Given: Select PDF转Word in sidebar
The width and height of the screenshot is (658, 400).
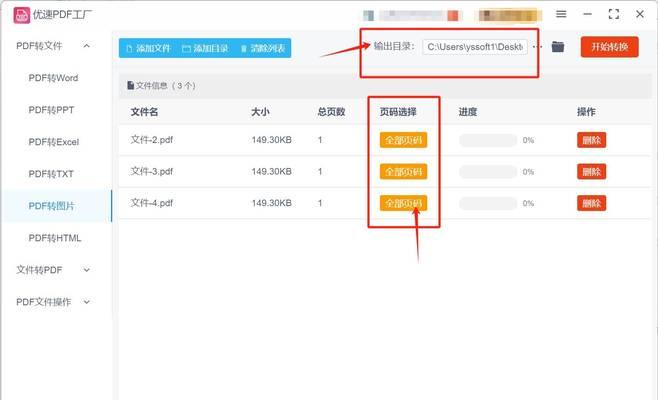Looking at the screenshot, I should pos(53,78).
